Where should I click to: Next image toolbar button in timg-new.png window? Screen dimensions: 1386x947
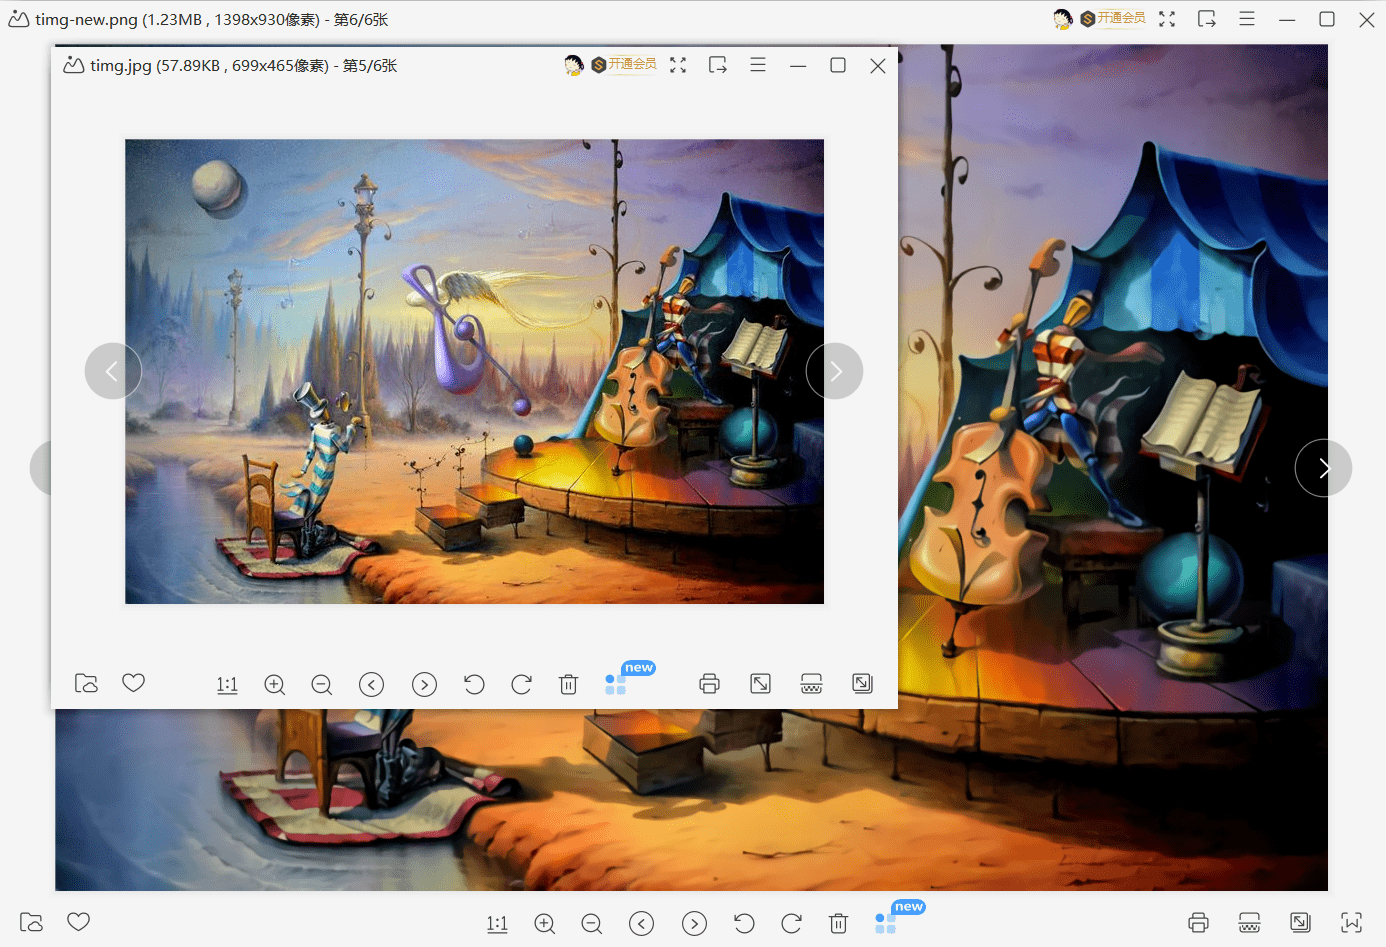click(695, 924)
